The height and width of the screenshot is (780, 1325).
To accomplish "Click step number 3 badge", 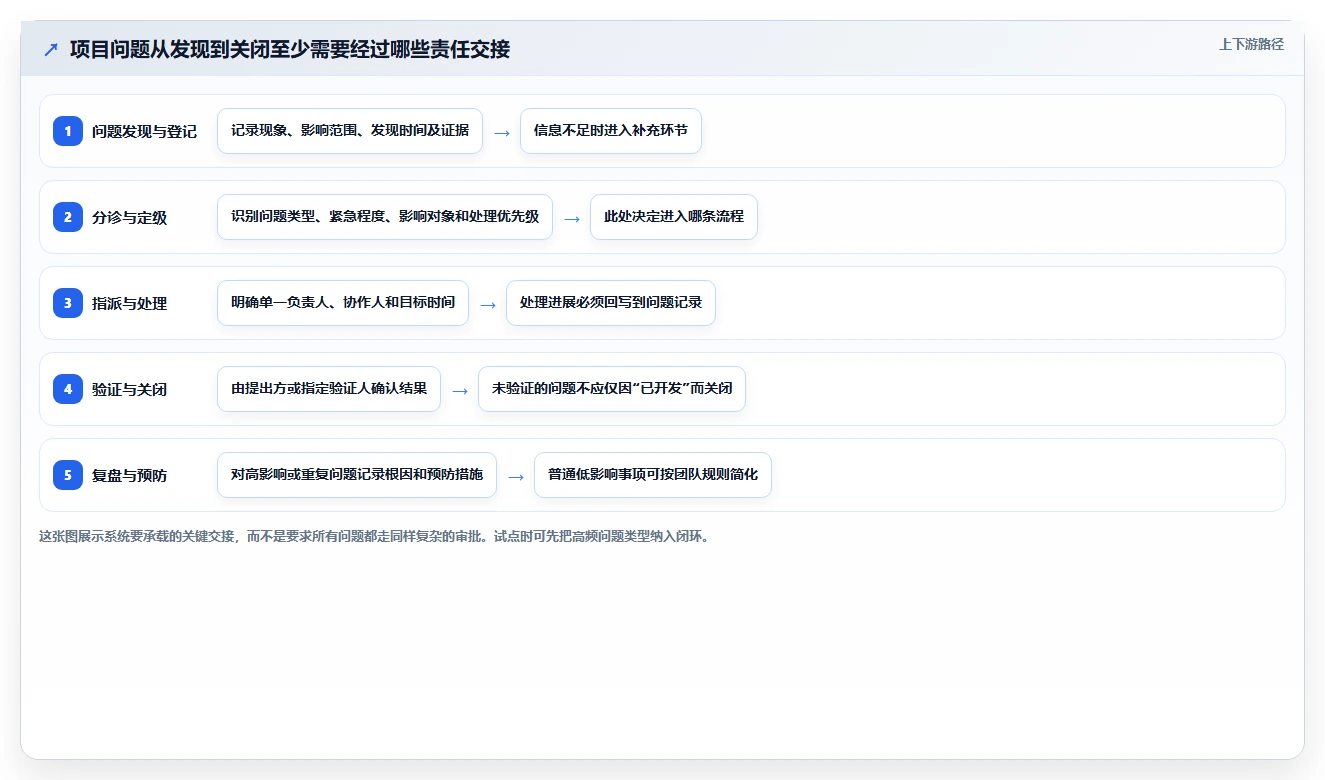I will pos(68,302).
